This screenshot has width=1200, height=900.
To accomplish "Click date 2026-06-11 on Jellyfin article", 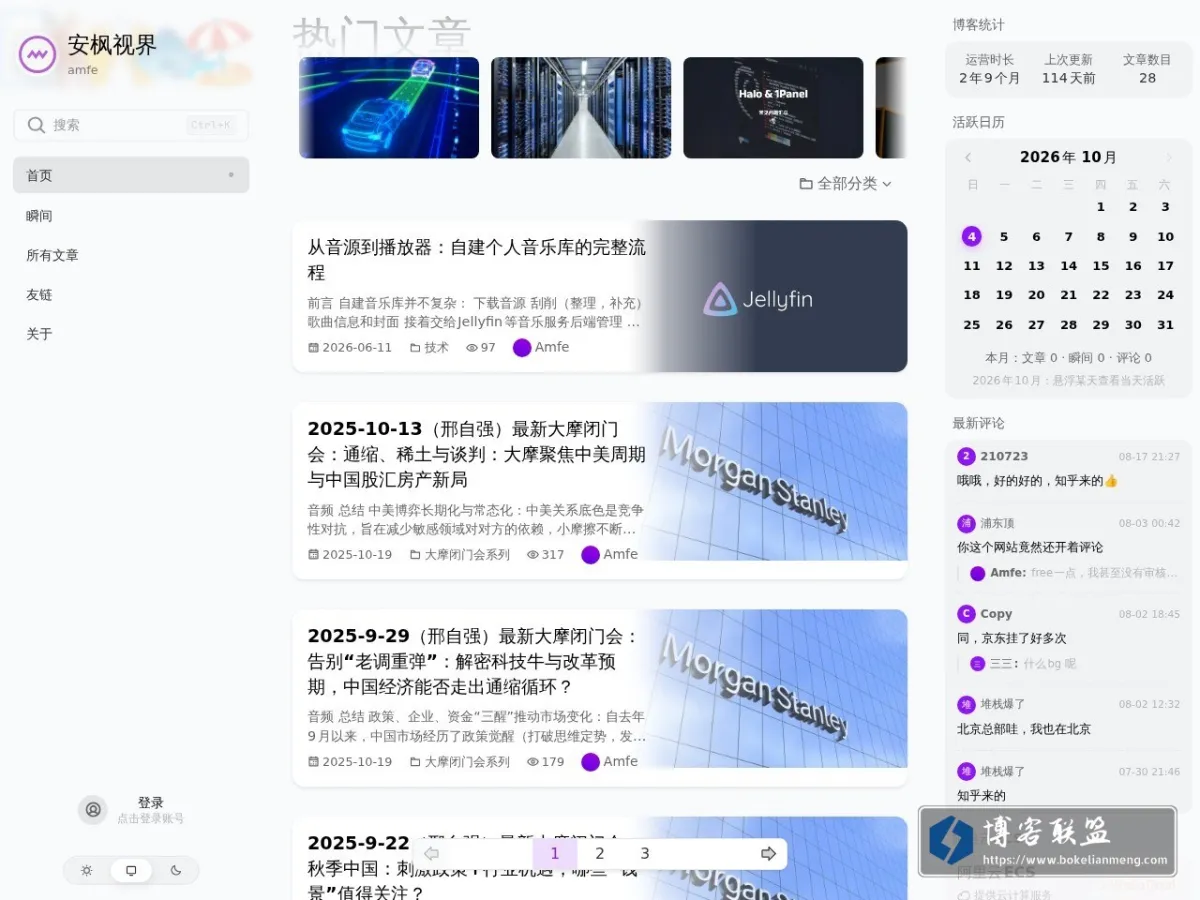I will [x=350, y=347].
